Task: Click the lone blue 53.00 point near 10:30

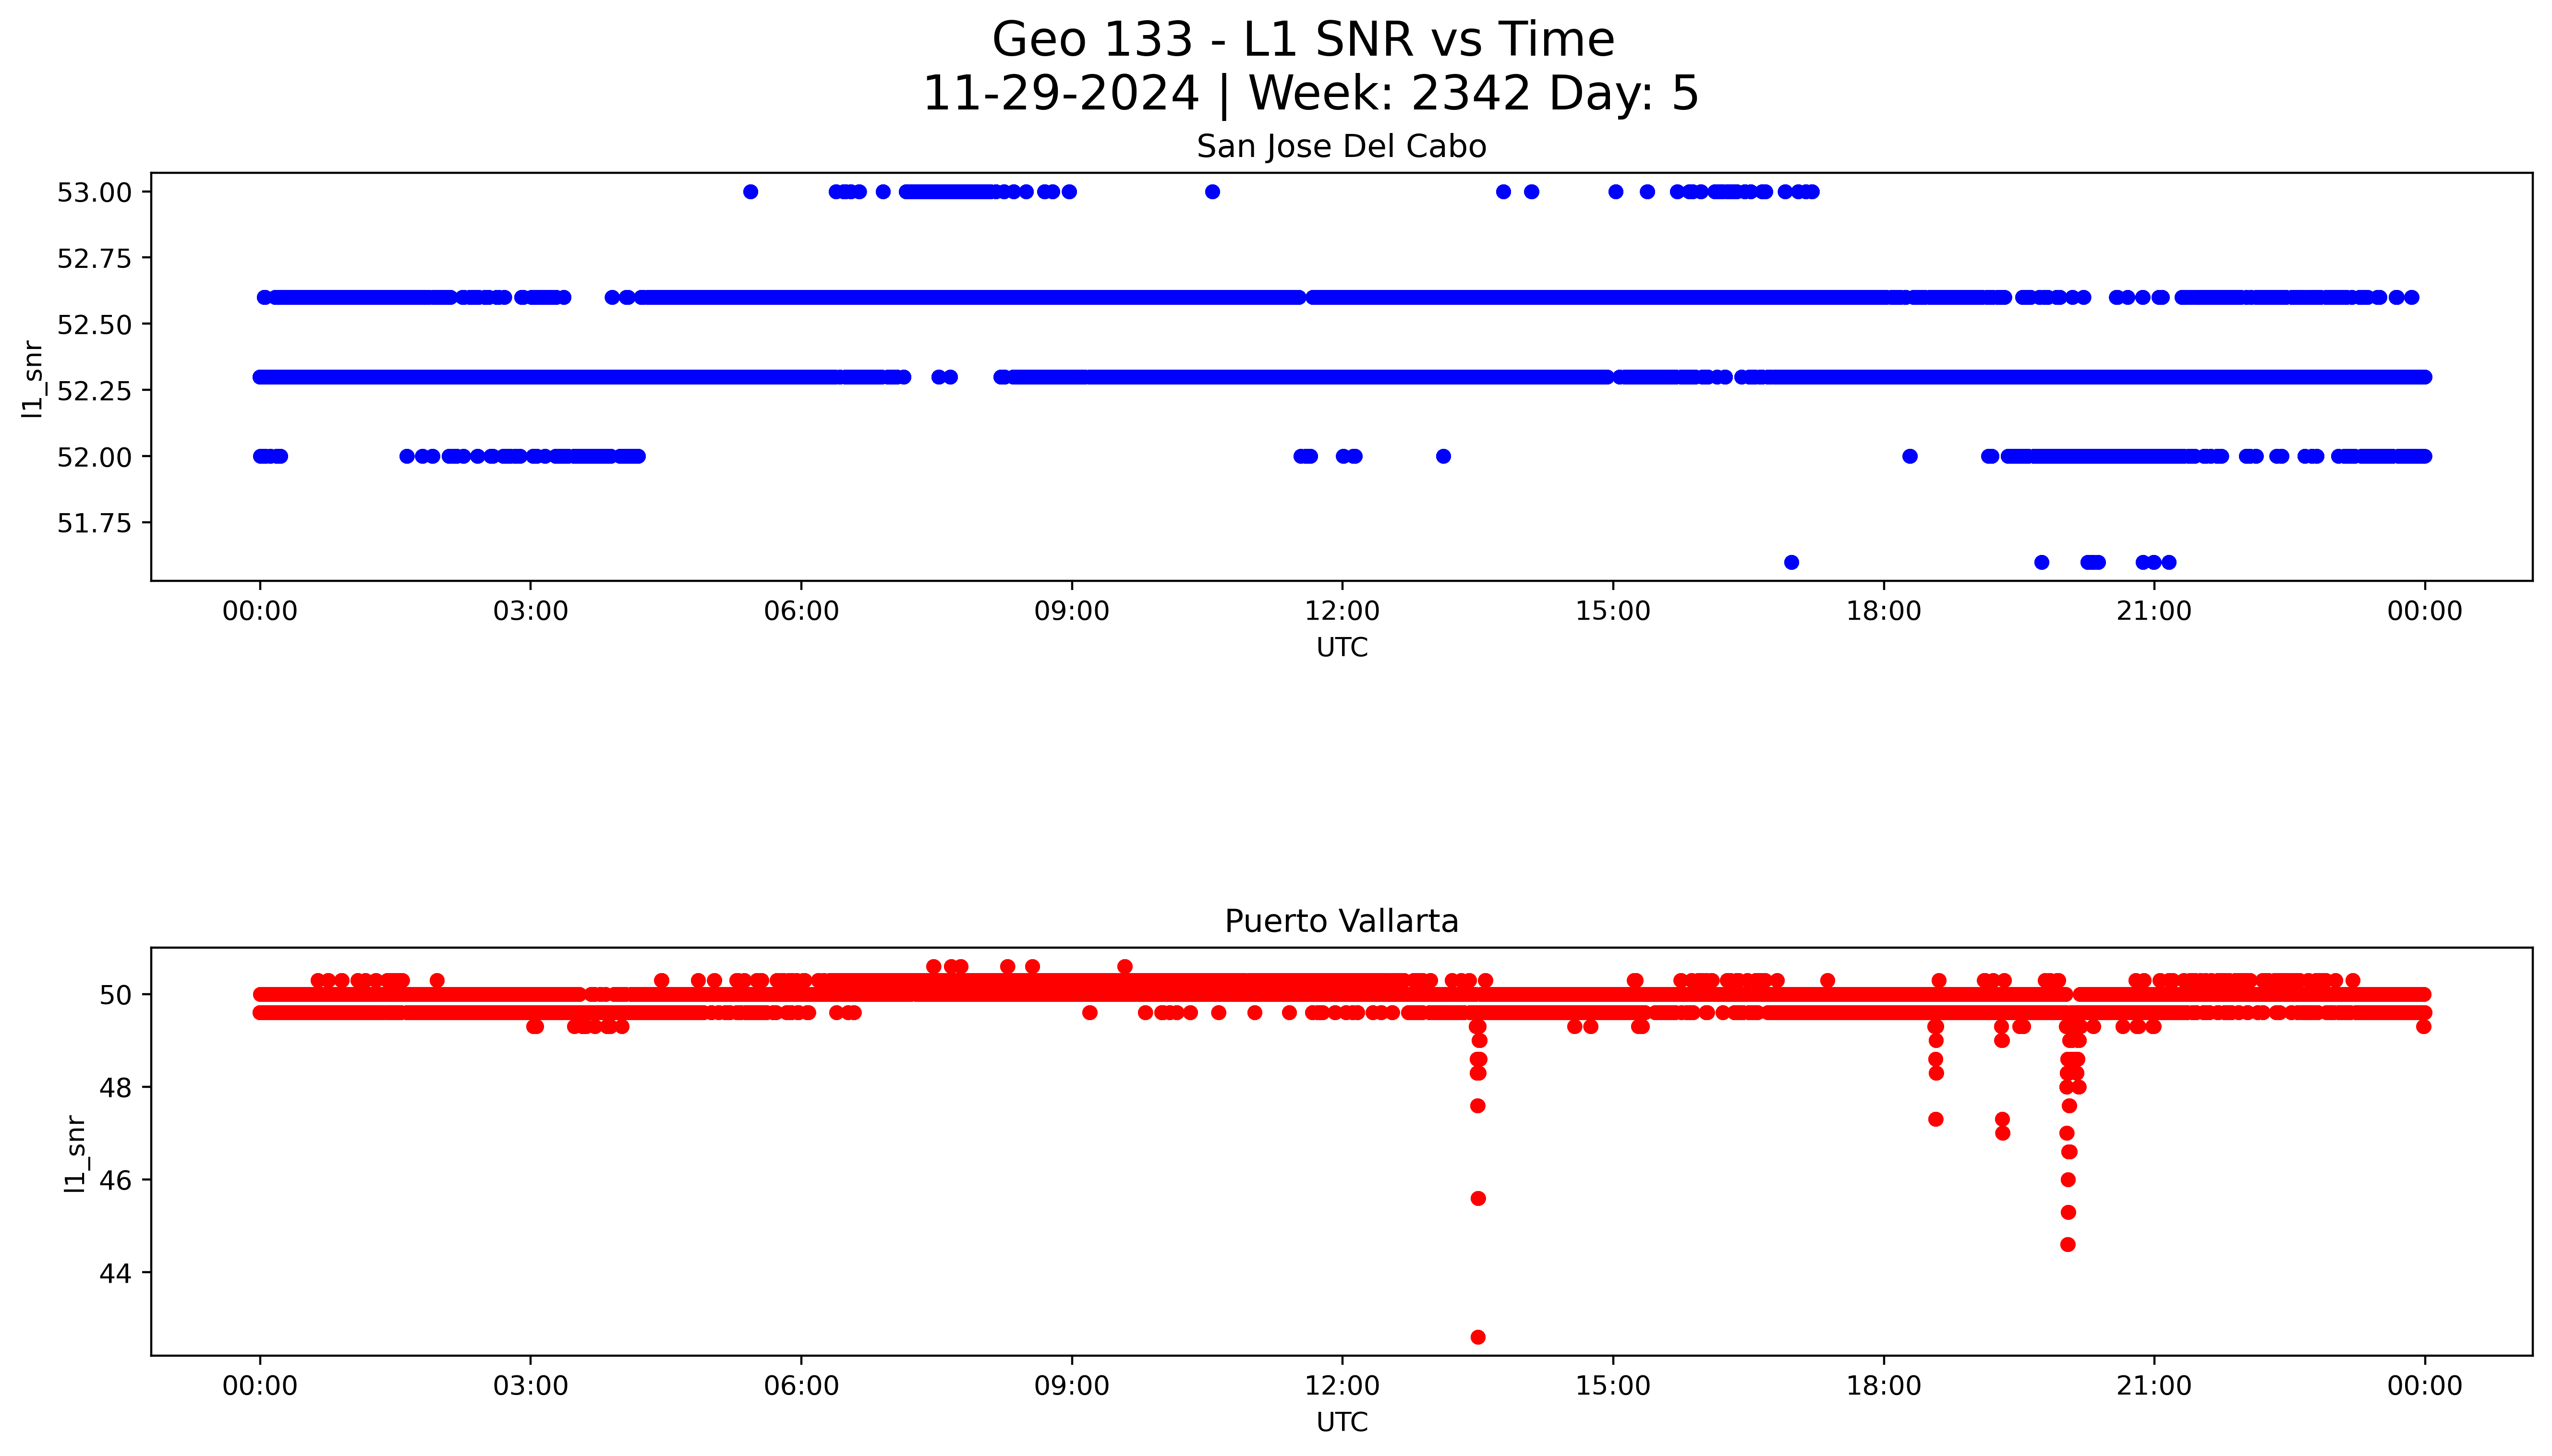Action: (1212, 192)
